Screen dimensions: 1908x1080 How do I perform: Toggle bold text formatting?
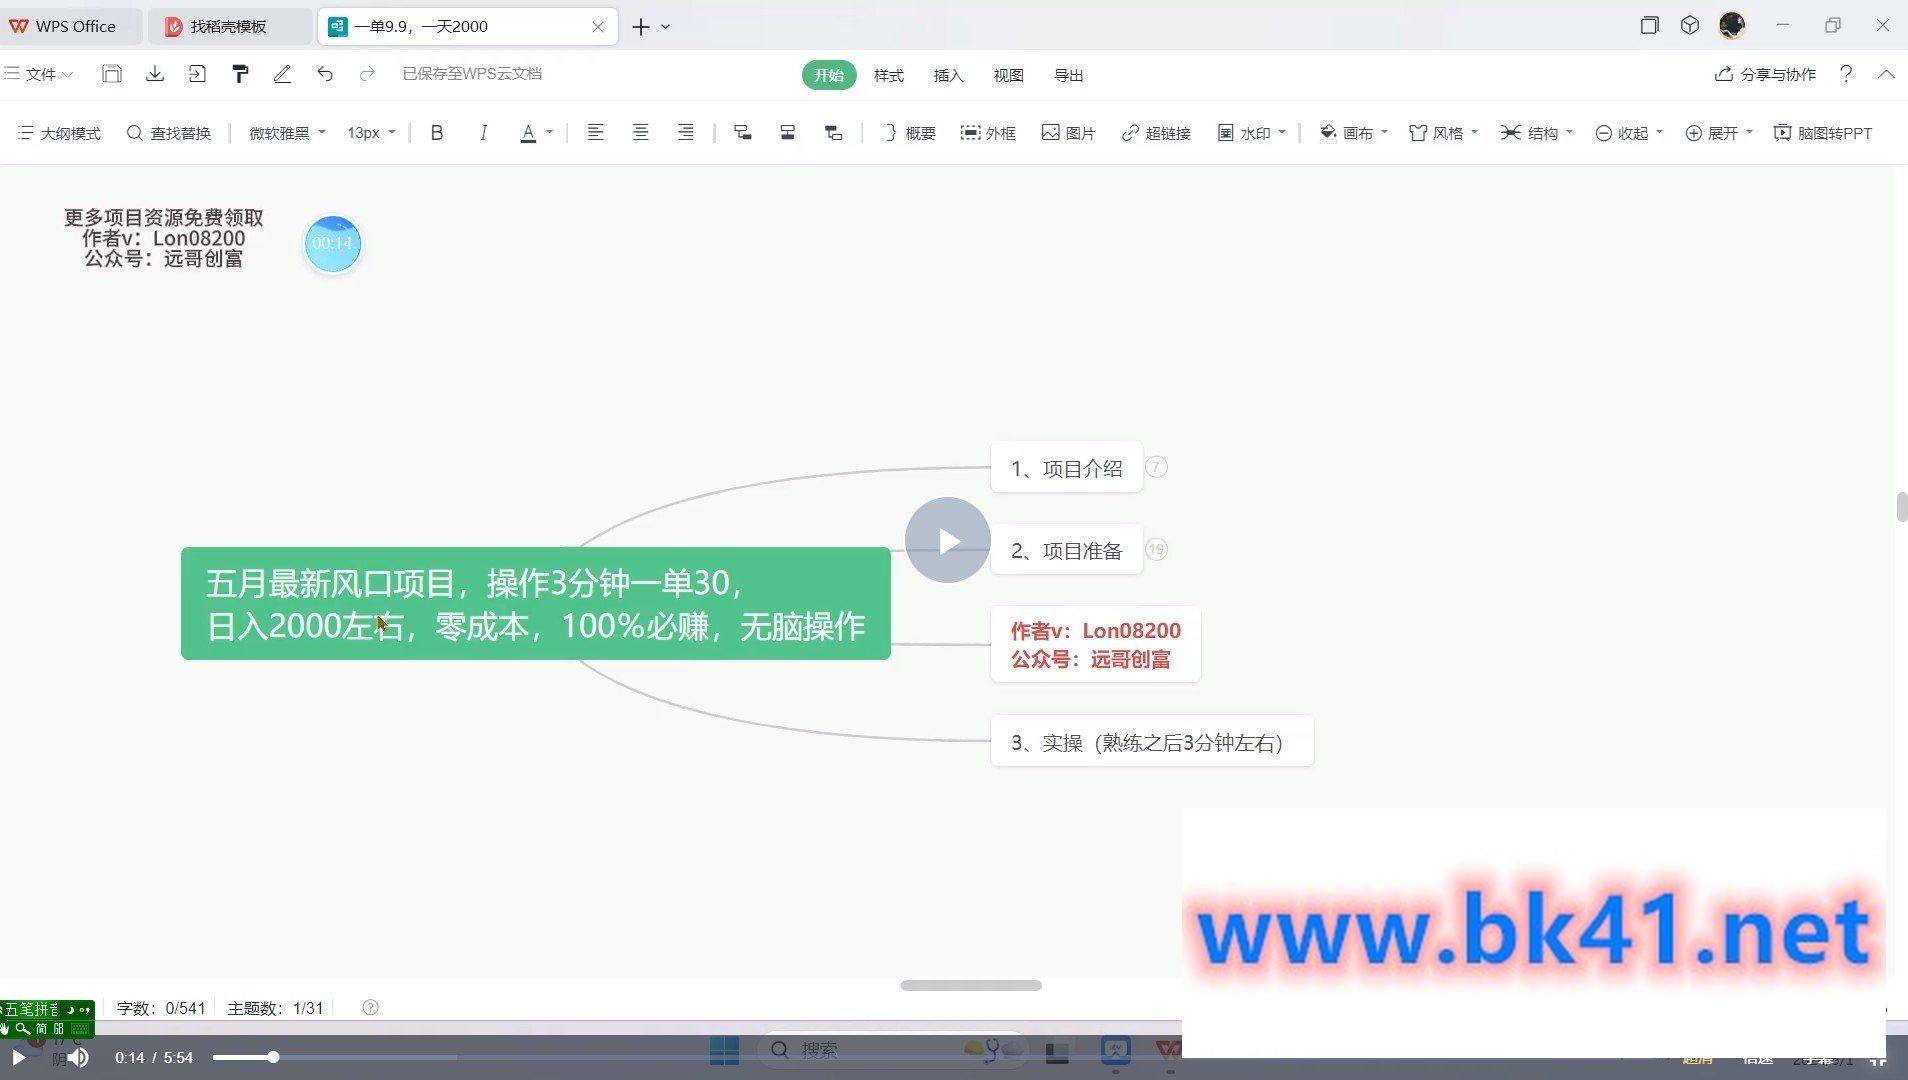437,133
